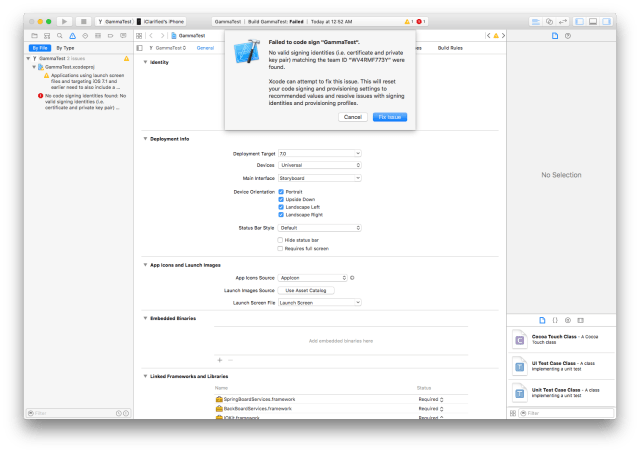Click the Stop button in toolbar

tap(83, 21)
